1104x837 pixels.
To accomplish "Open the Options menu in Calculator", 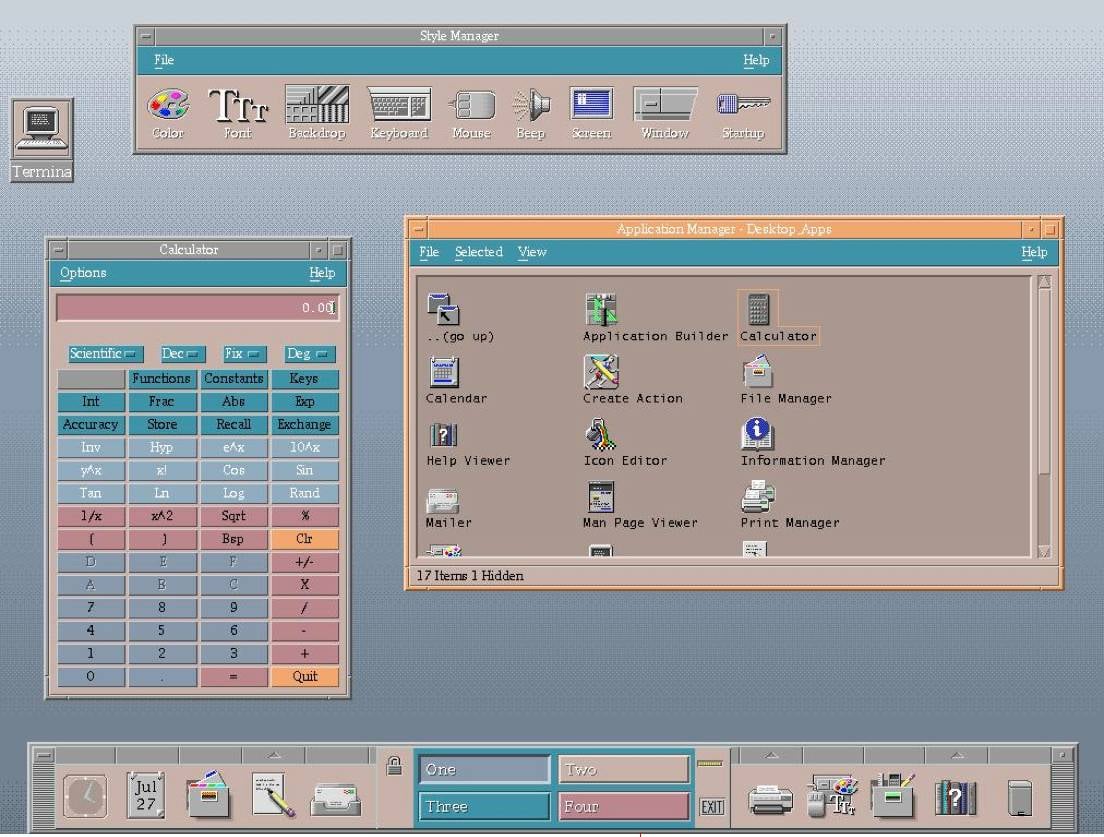I will pos(83,273).
